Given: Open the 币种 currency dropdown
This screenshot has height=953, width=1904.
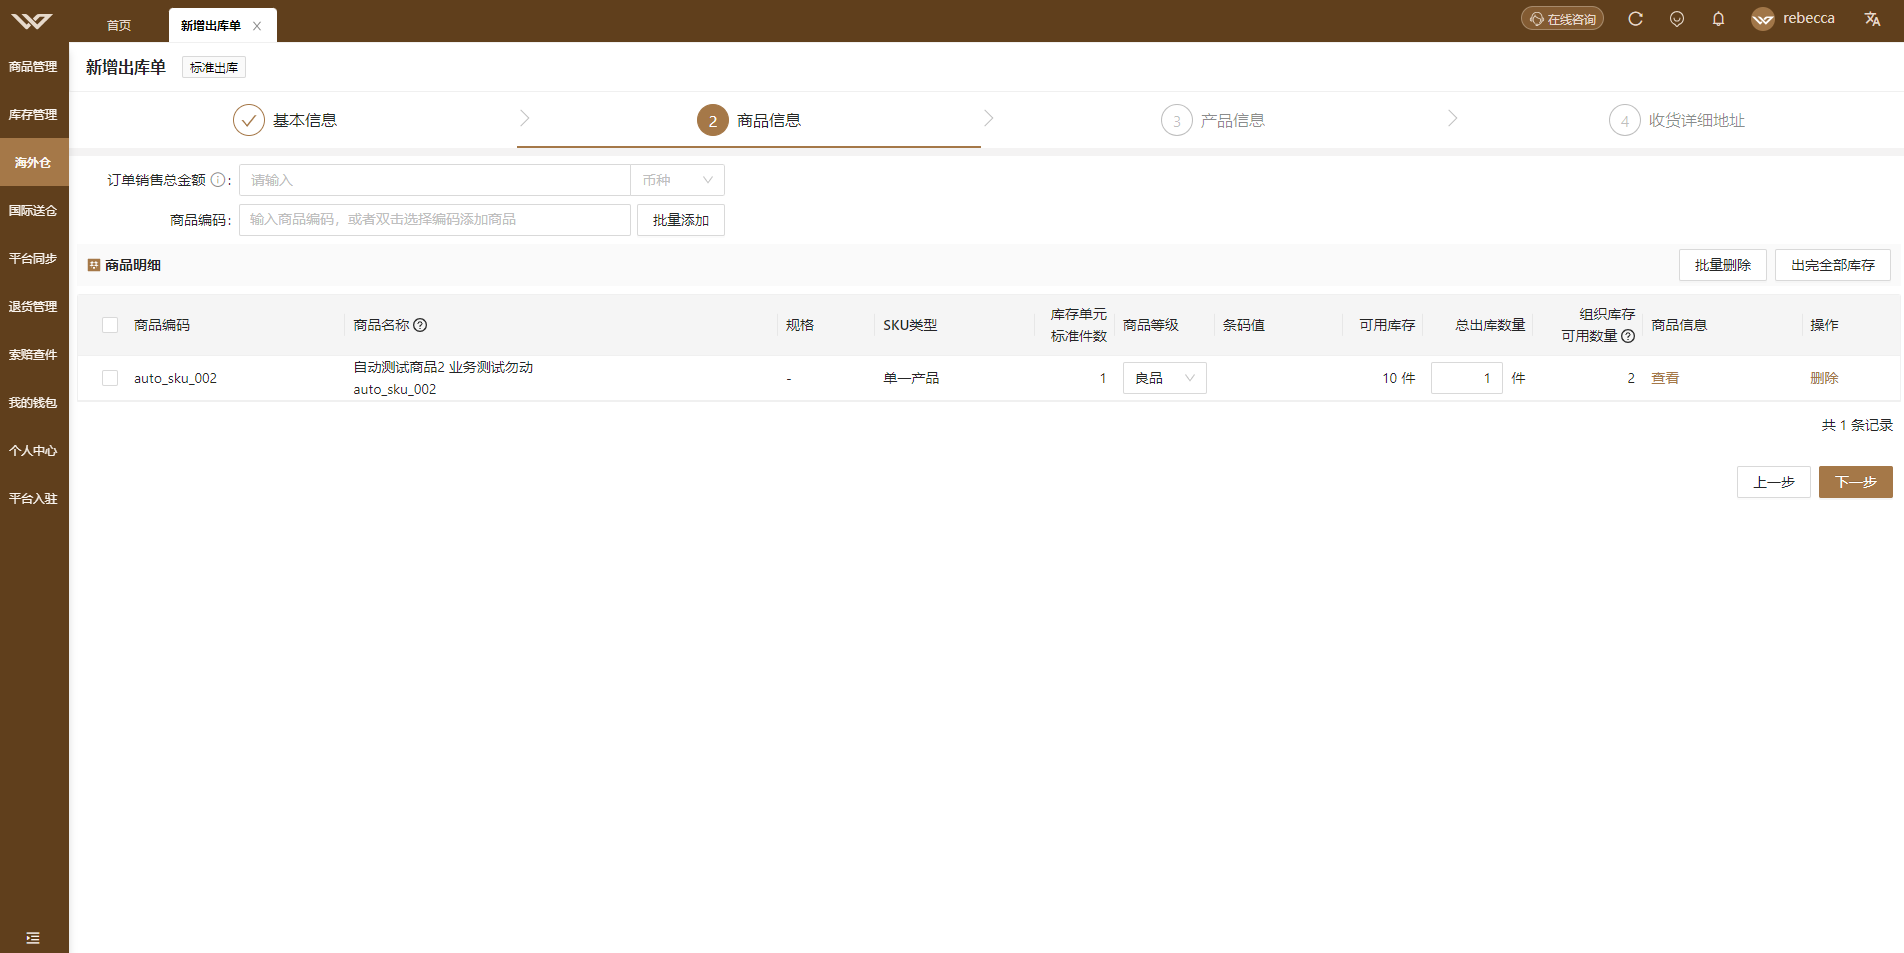Looking at the screenshot, I should [677, 180].
